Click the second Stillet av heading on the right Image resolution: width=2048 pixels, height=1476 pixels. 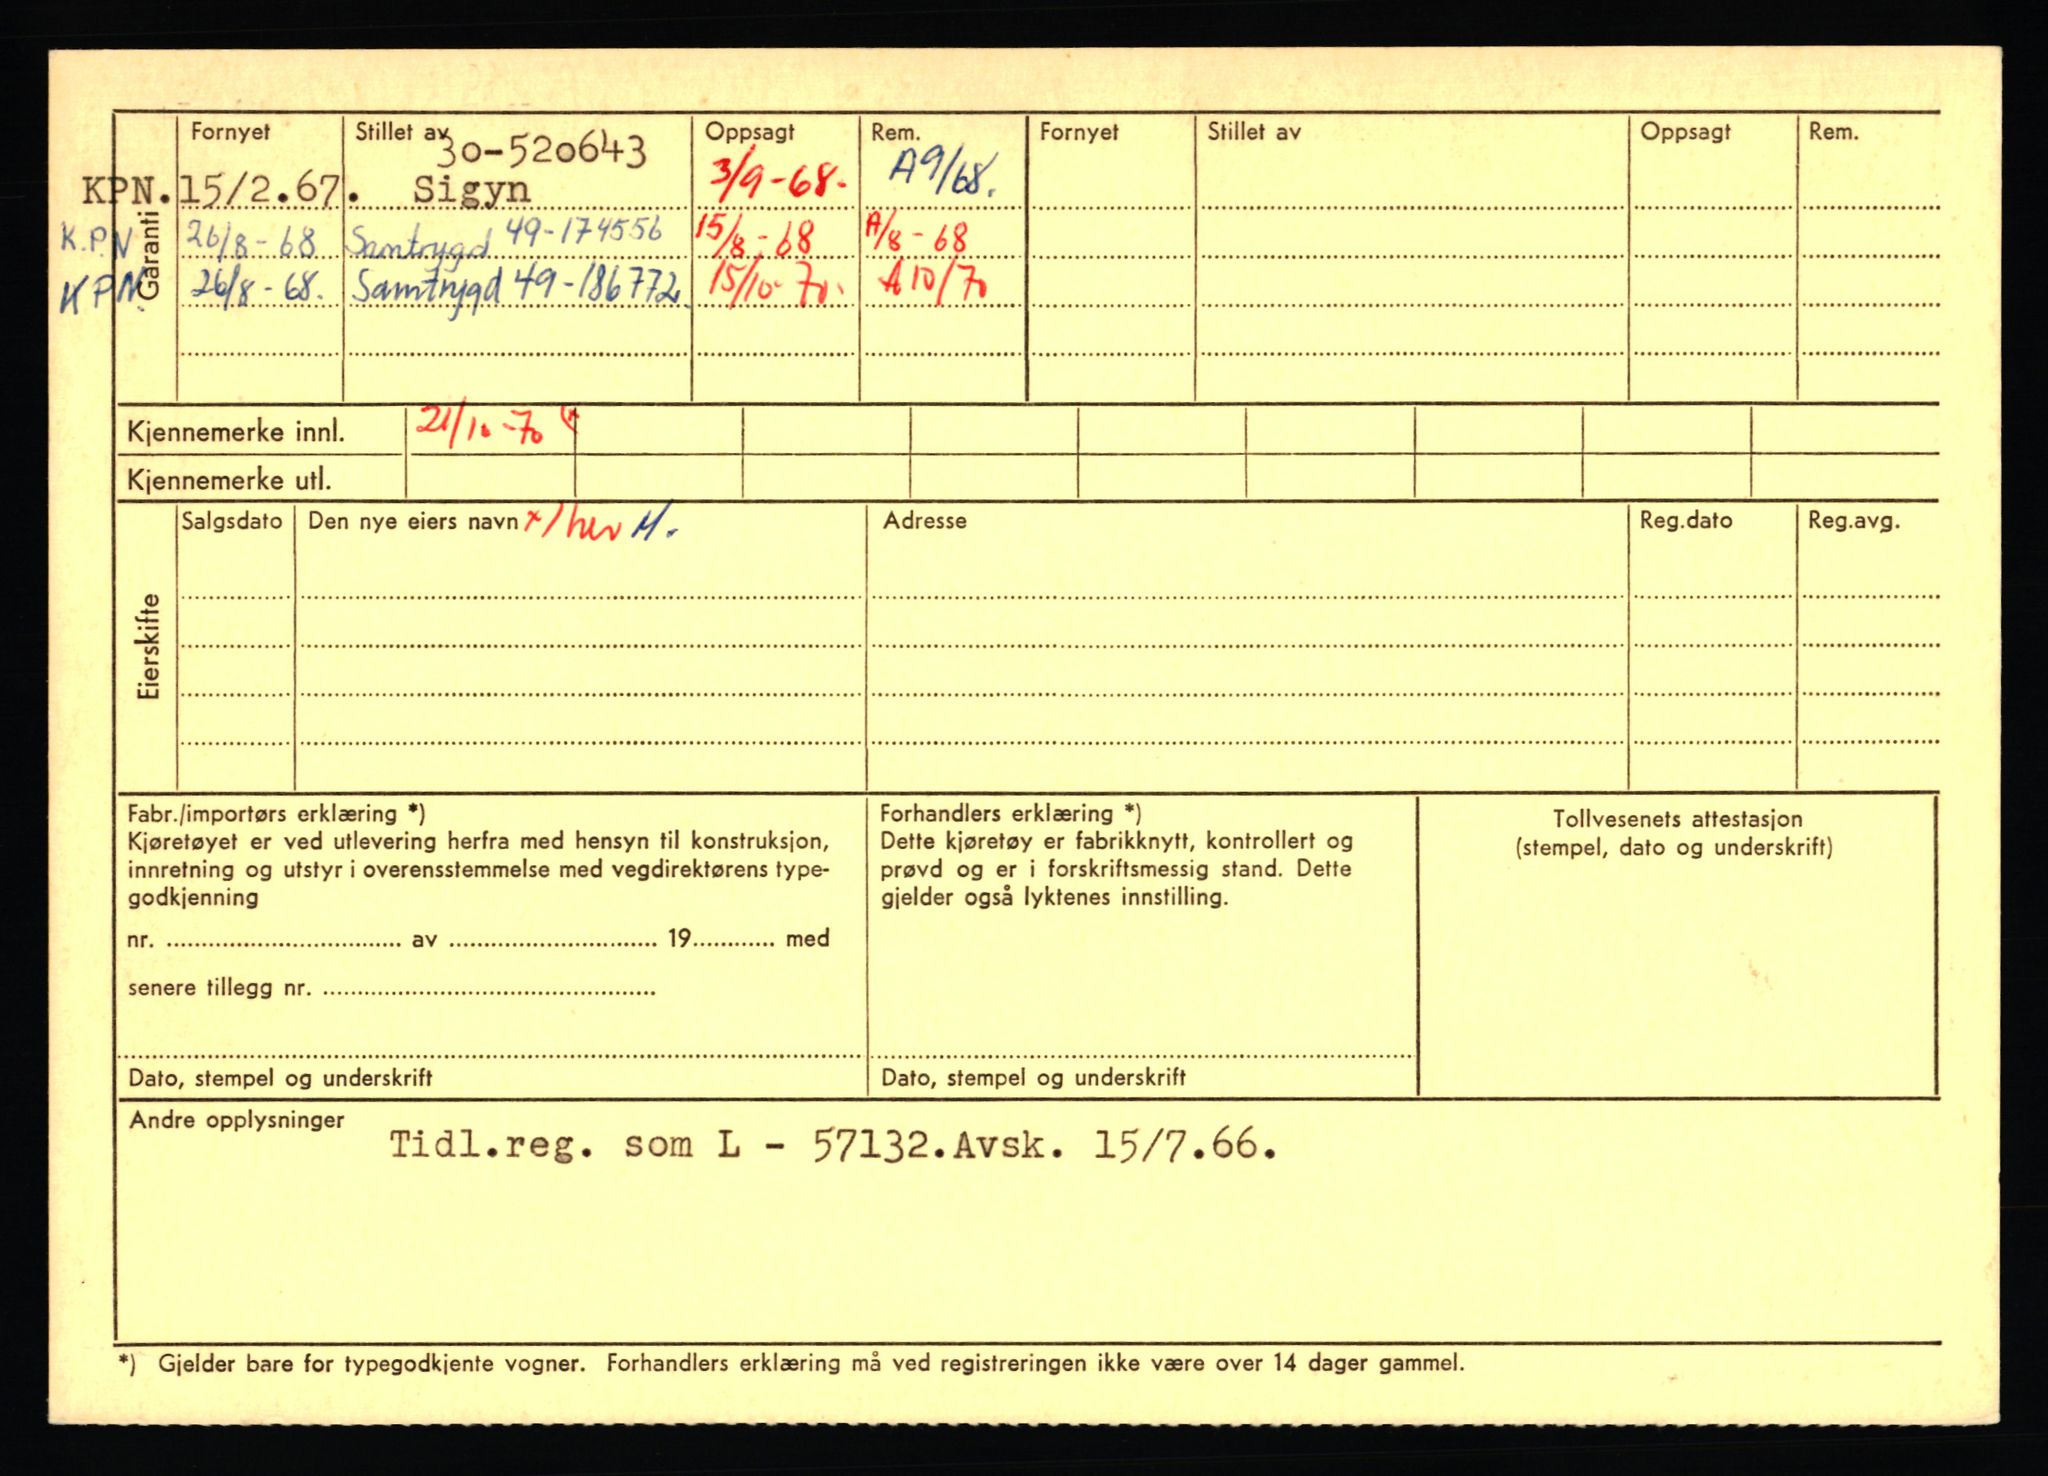[x=1254, y=132]
